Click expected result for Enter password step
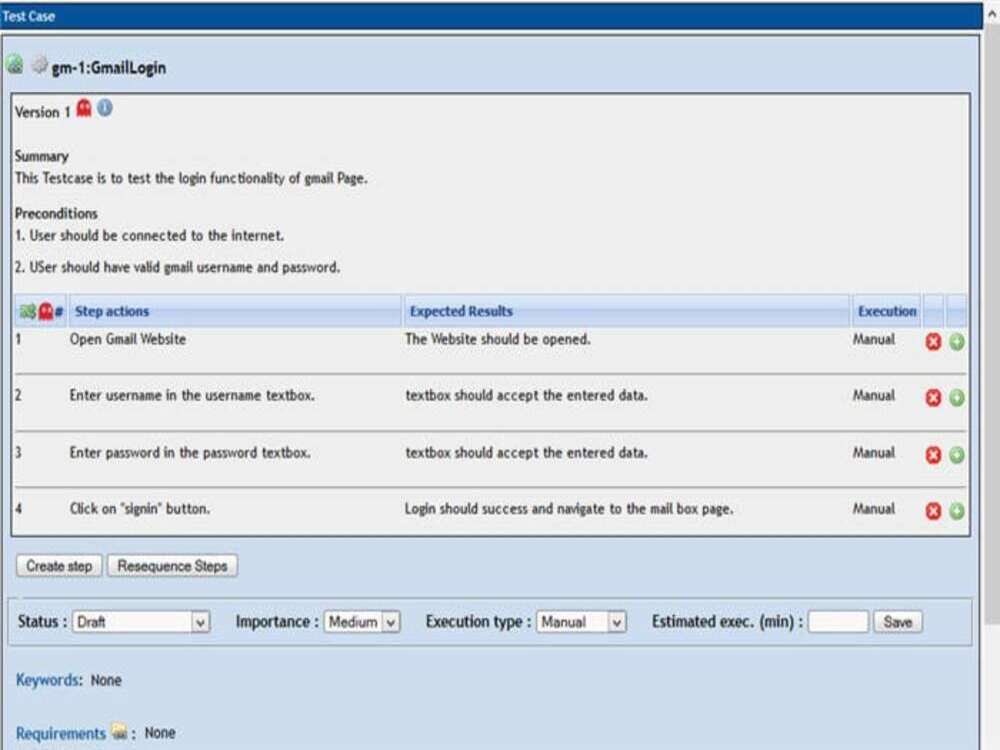This screenshot has width=1000, height=750. pos(526,453)
